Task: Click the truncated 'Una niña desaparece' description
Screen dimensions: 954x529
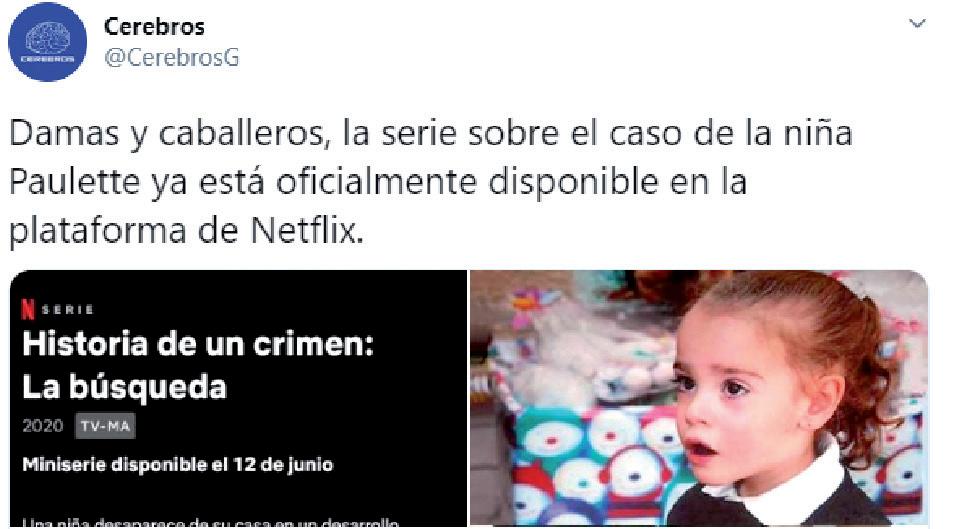Action: (211, 522)
